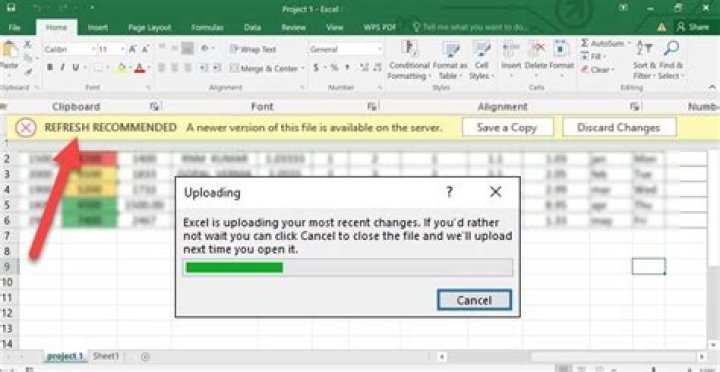Switch to the Data tab

coord(253,28)
